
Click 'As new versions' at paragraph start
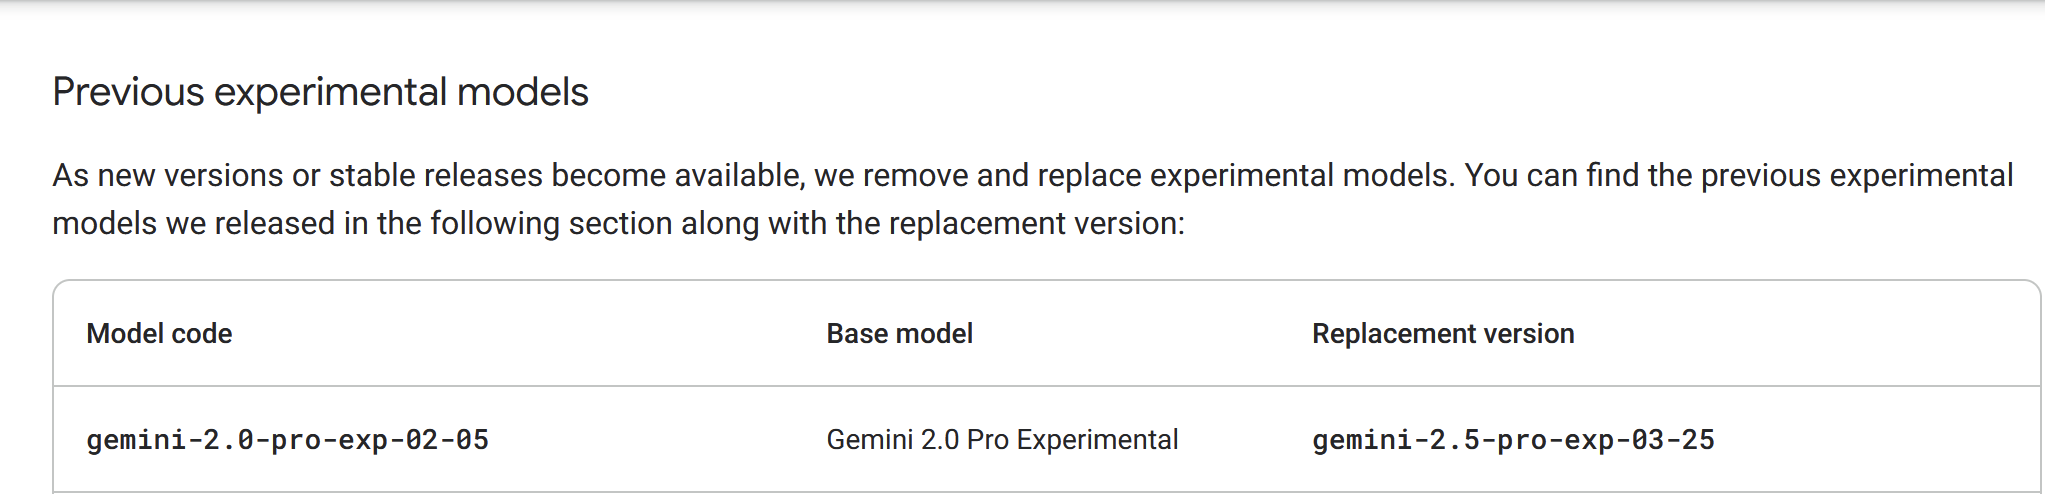tap(168, 175)
